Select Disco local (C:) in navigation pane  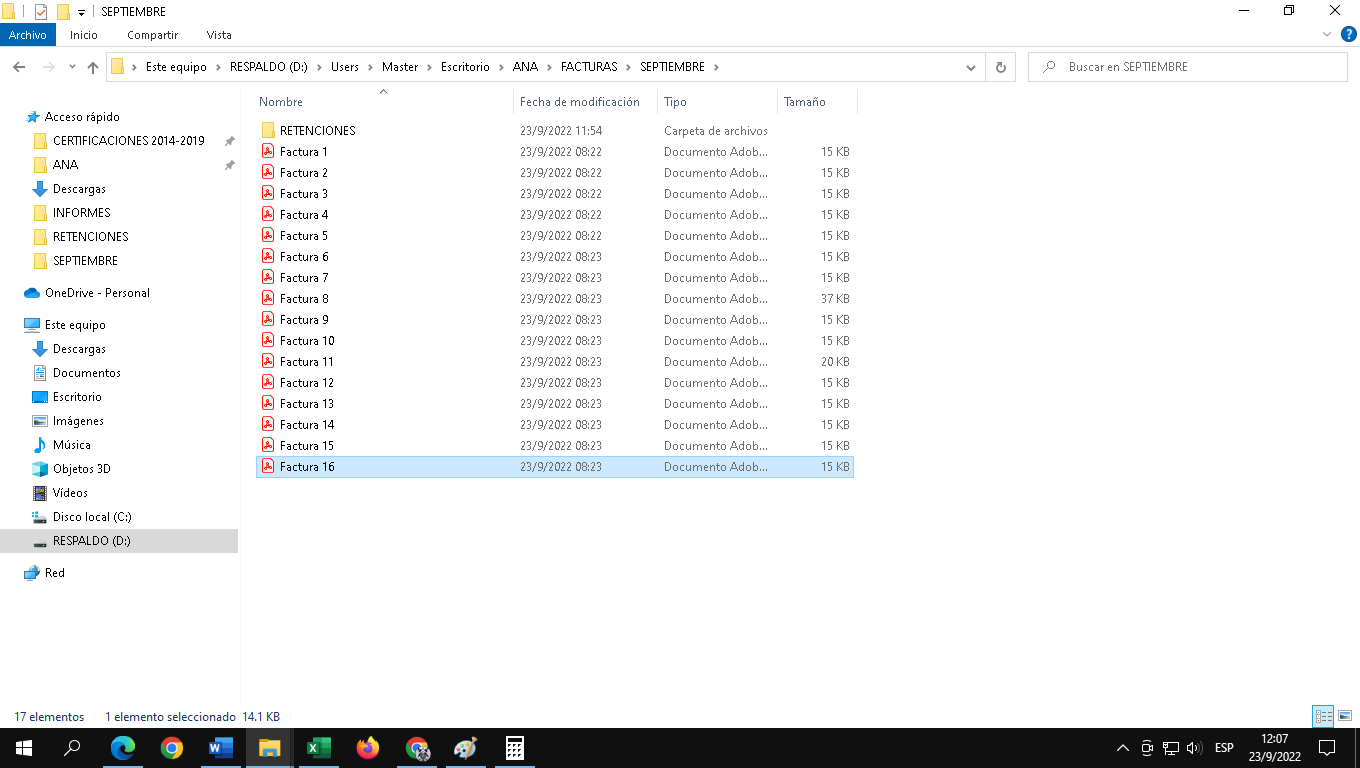pos(92,517)
